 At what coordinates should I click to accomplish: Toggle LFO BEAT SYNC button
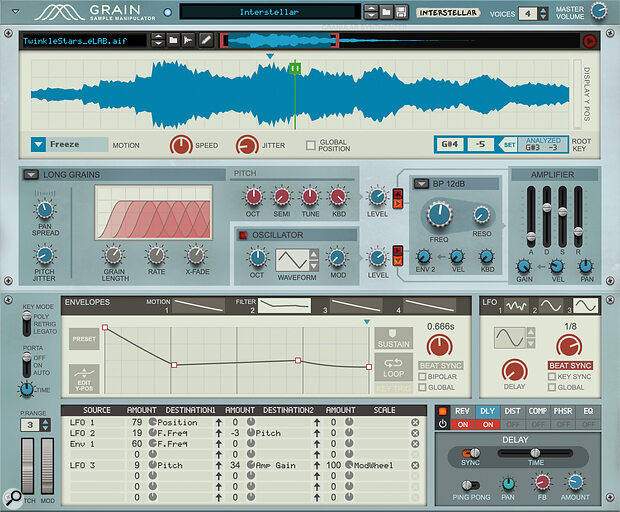570,365
